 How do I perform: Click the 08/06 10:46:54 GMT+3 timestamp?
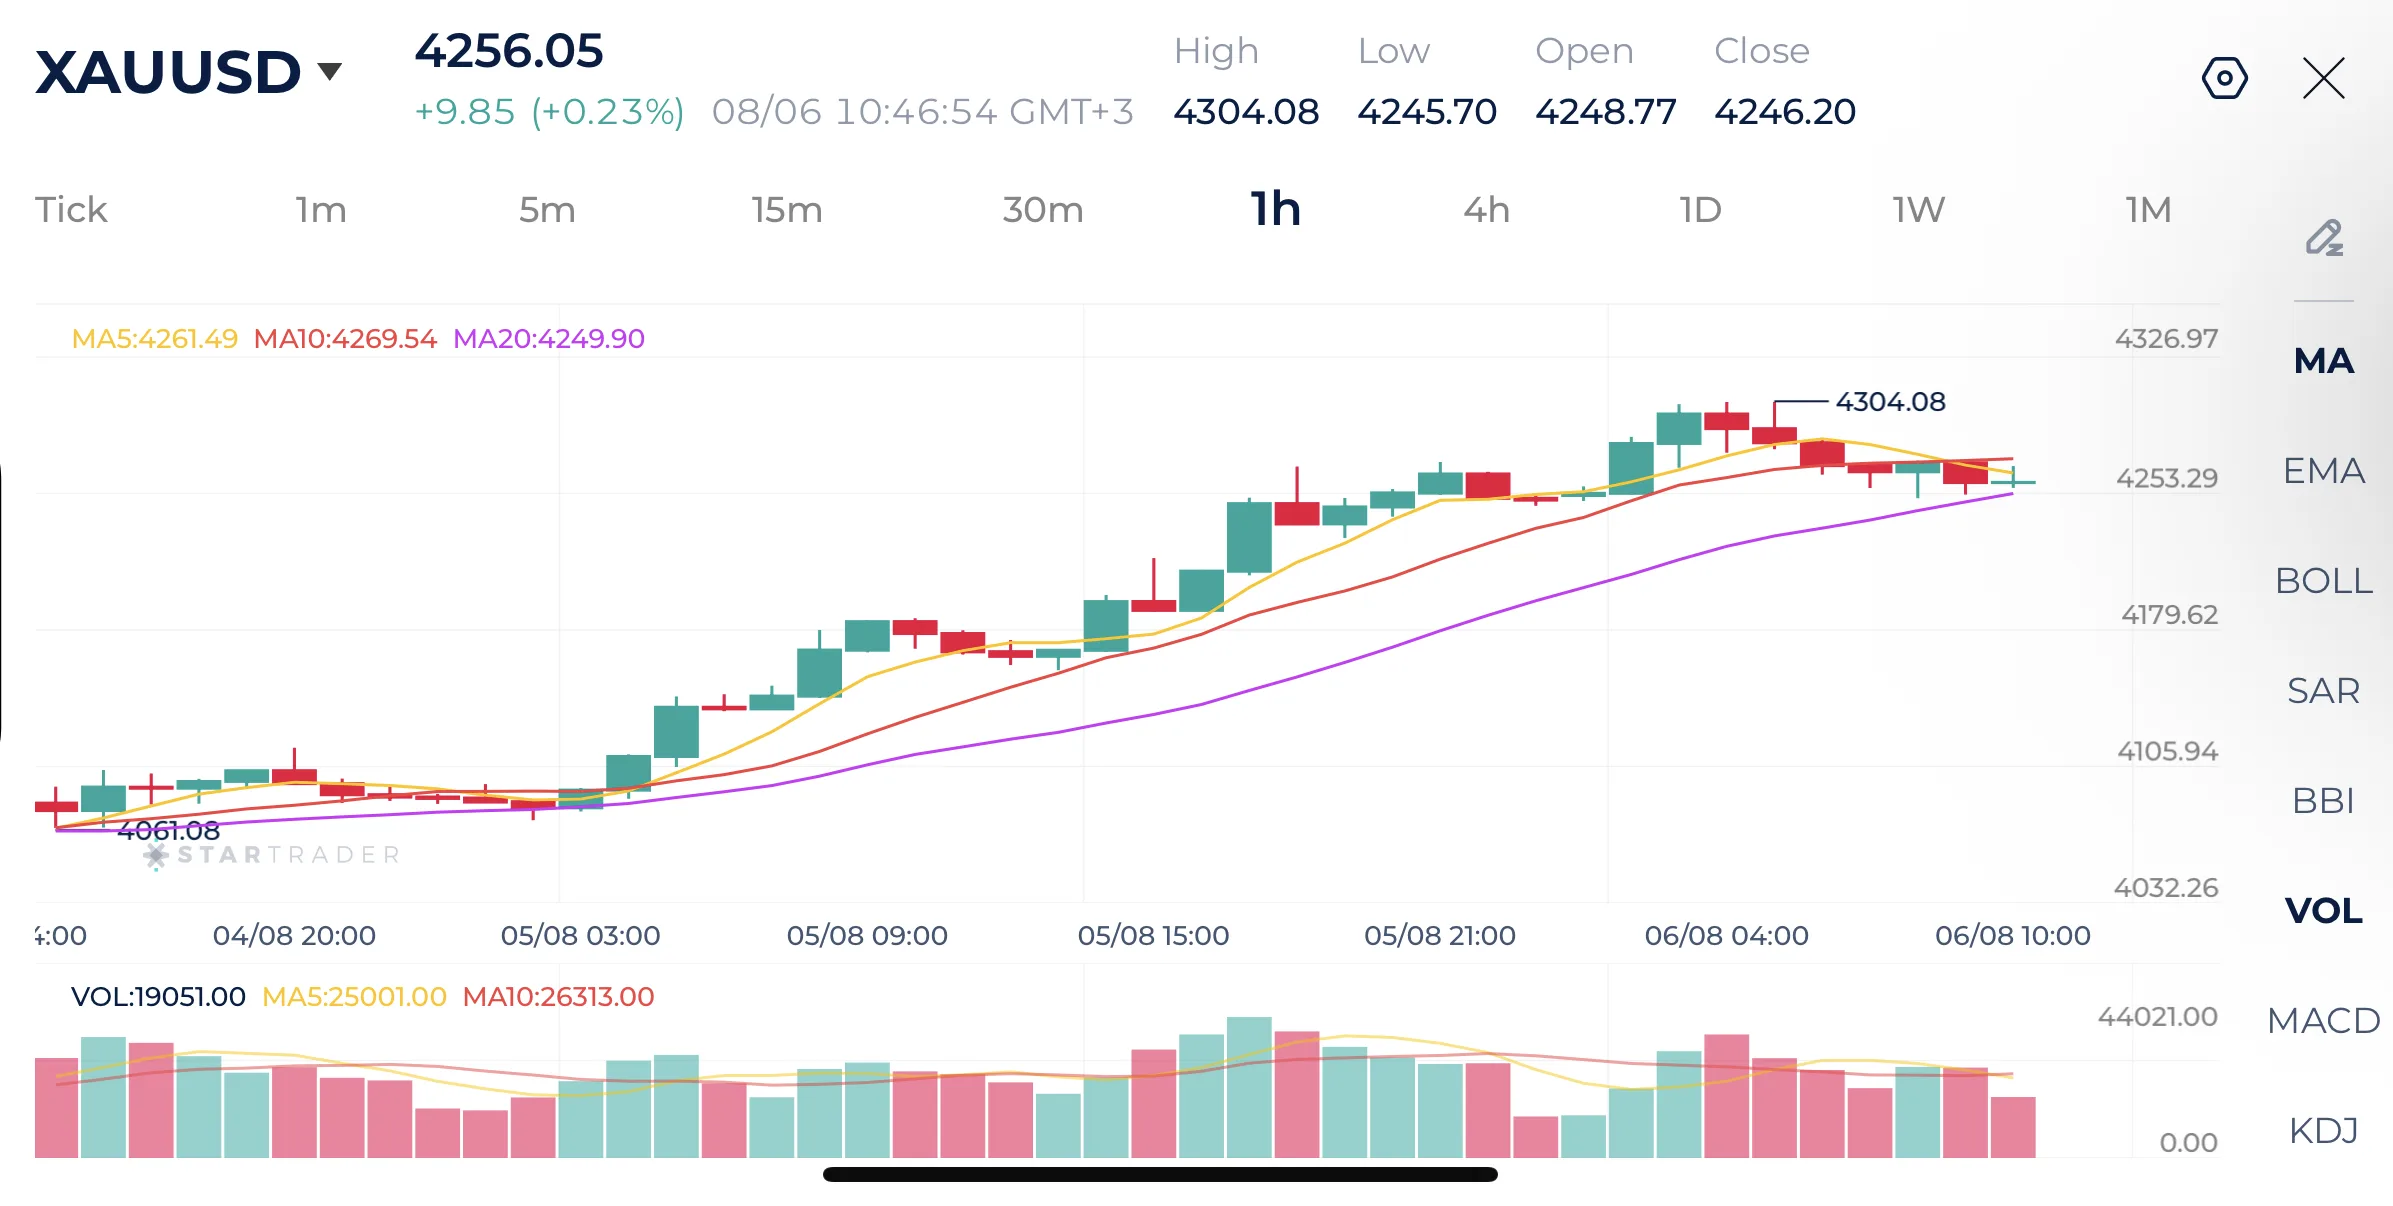922,112
